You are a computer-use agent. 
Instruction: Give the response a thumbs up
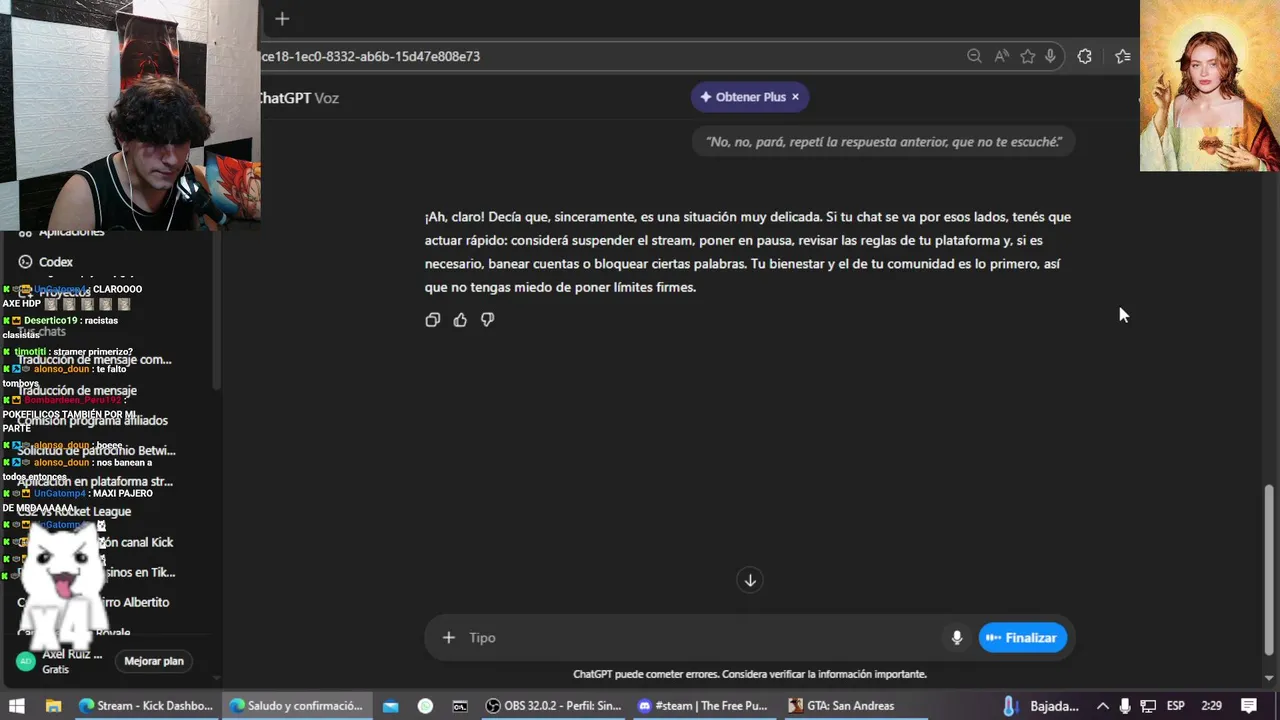click(460, 320)
